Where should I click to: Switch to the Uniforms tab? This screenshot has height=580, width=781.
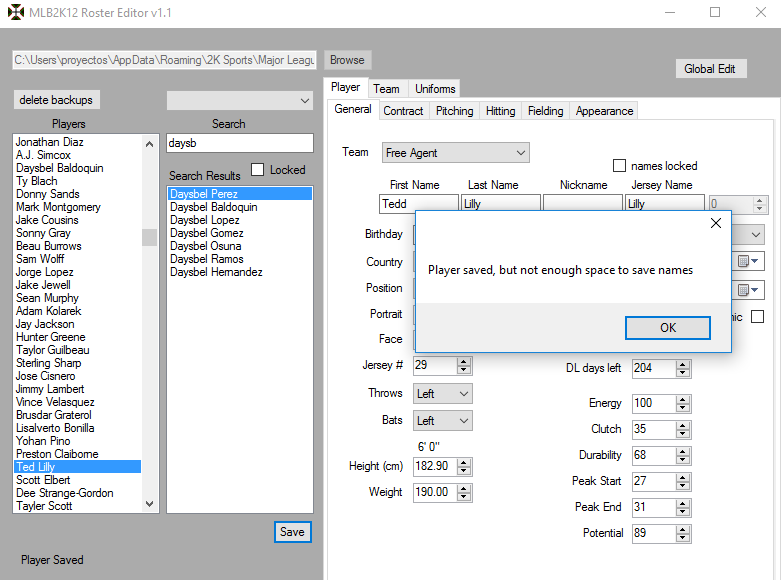pos(435,89)
